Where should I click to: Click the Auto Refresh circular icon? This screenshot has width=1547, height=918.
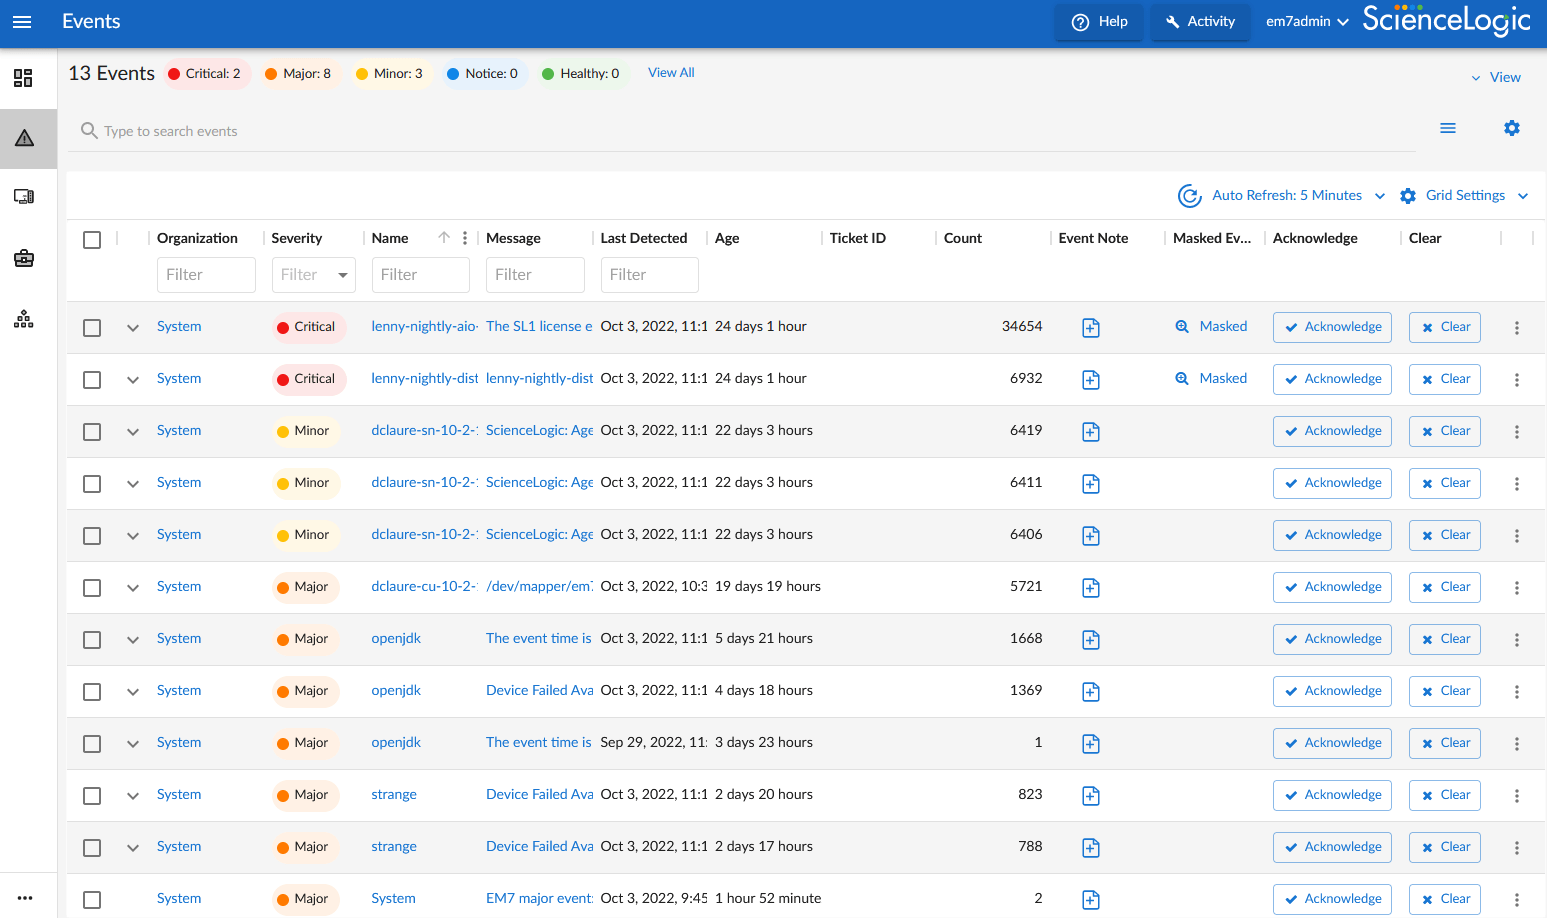coord(1190,196)
